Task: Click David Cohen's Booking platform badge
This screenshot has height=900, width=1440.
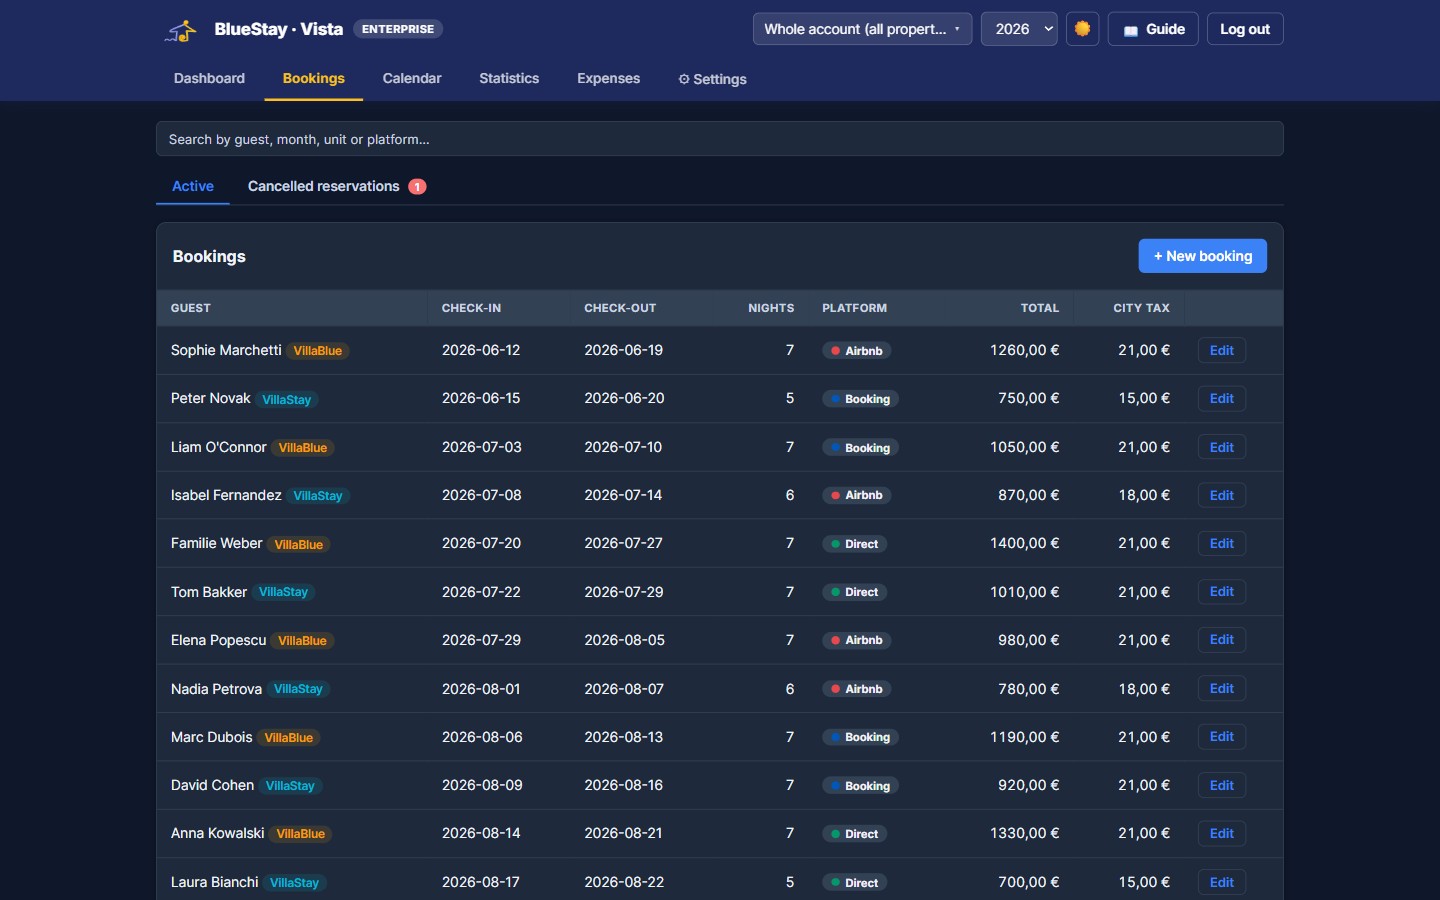Action: (860, 786)
